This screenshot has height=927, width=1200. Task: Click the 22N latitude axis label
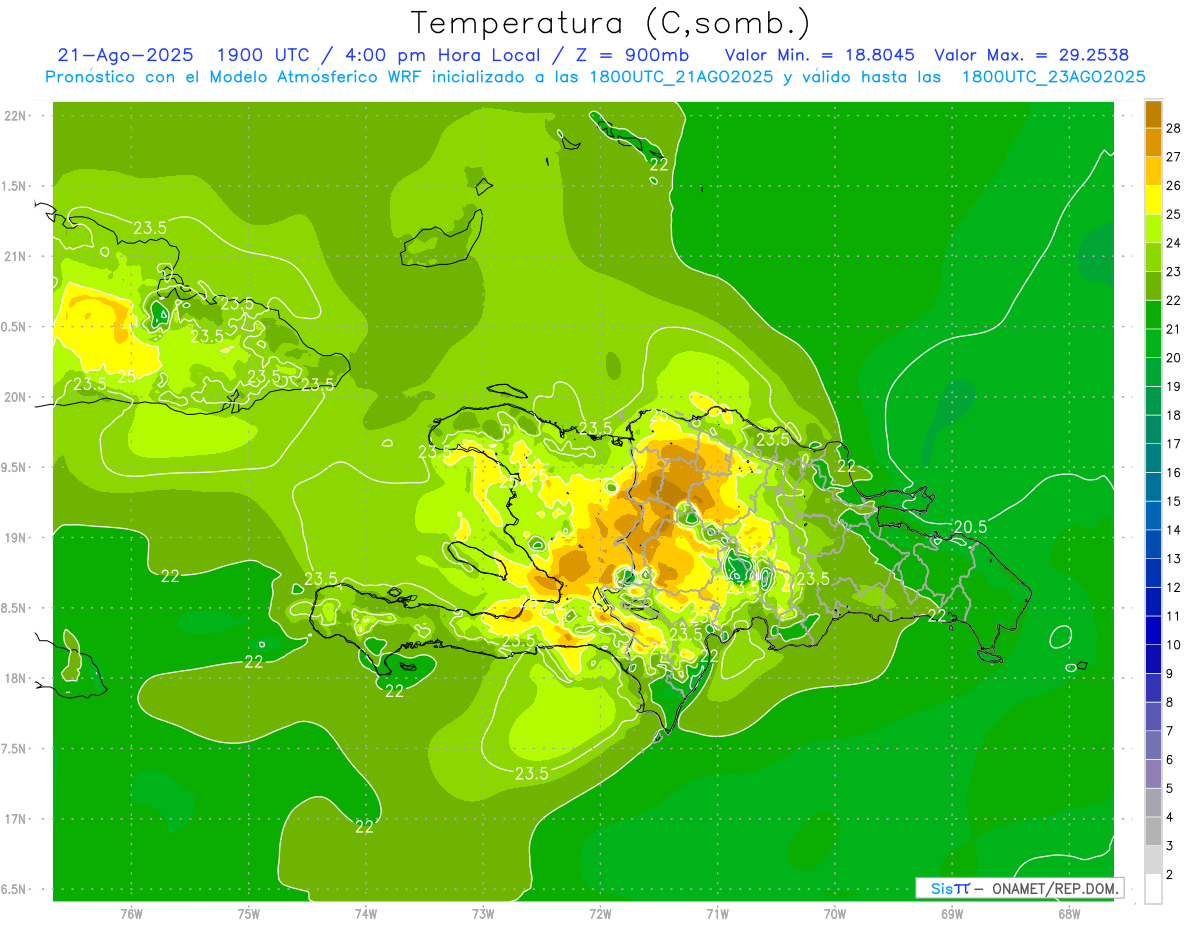pos(16,116)
